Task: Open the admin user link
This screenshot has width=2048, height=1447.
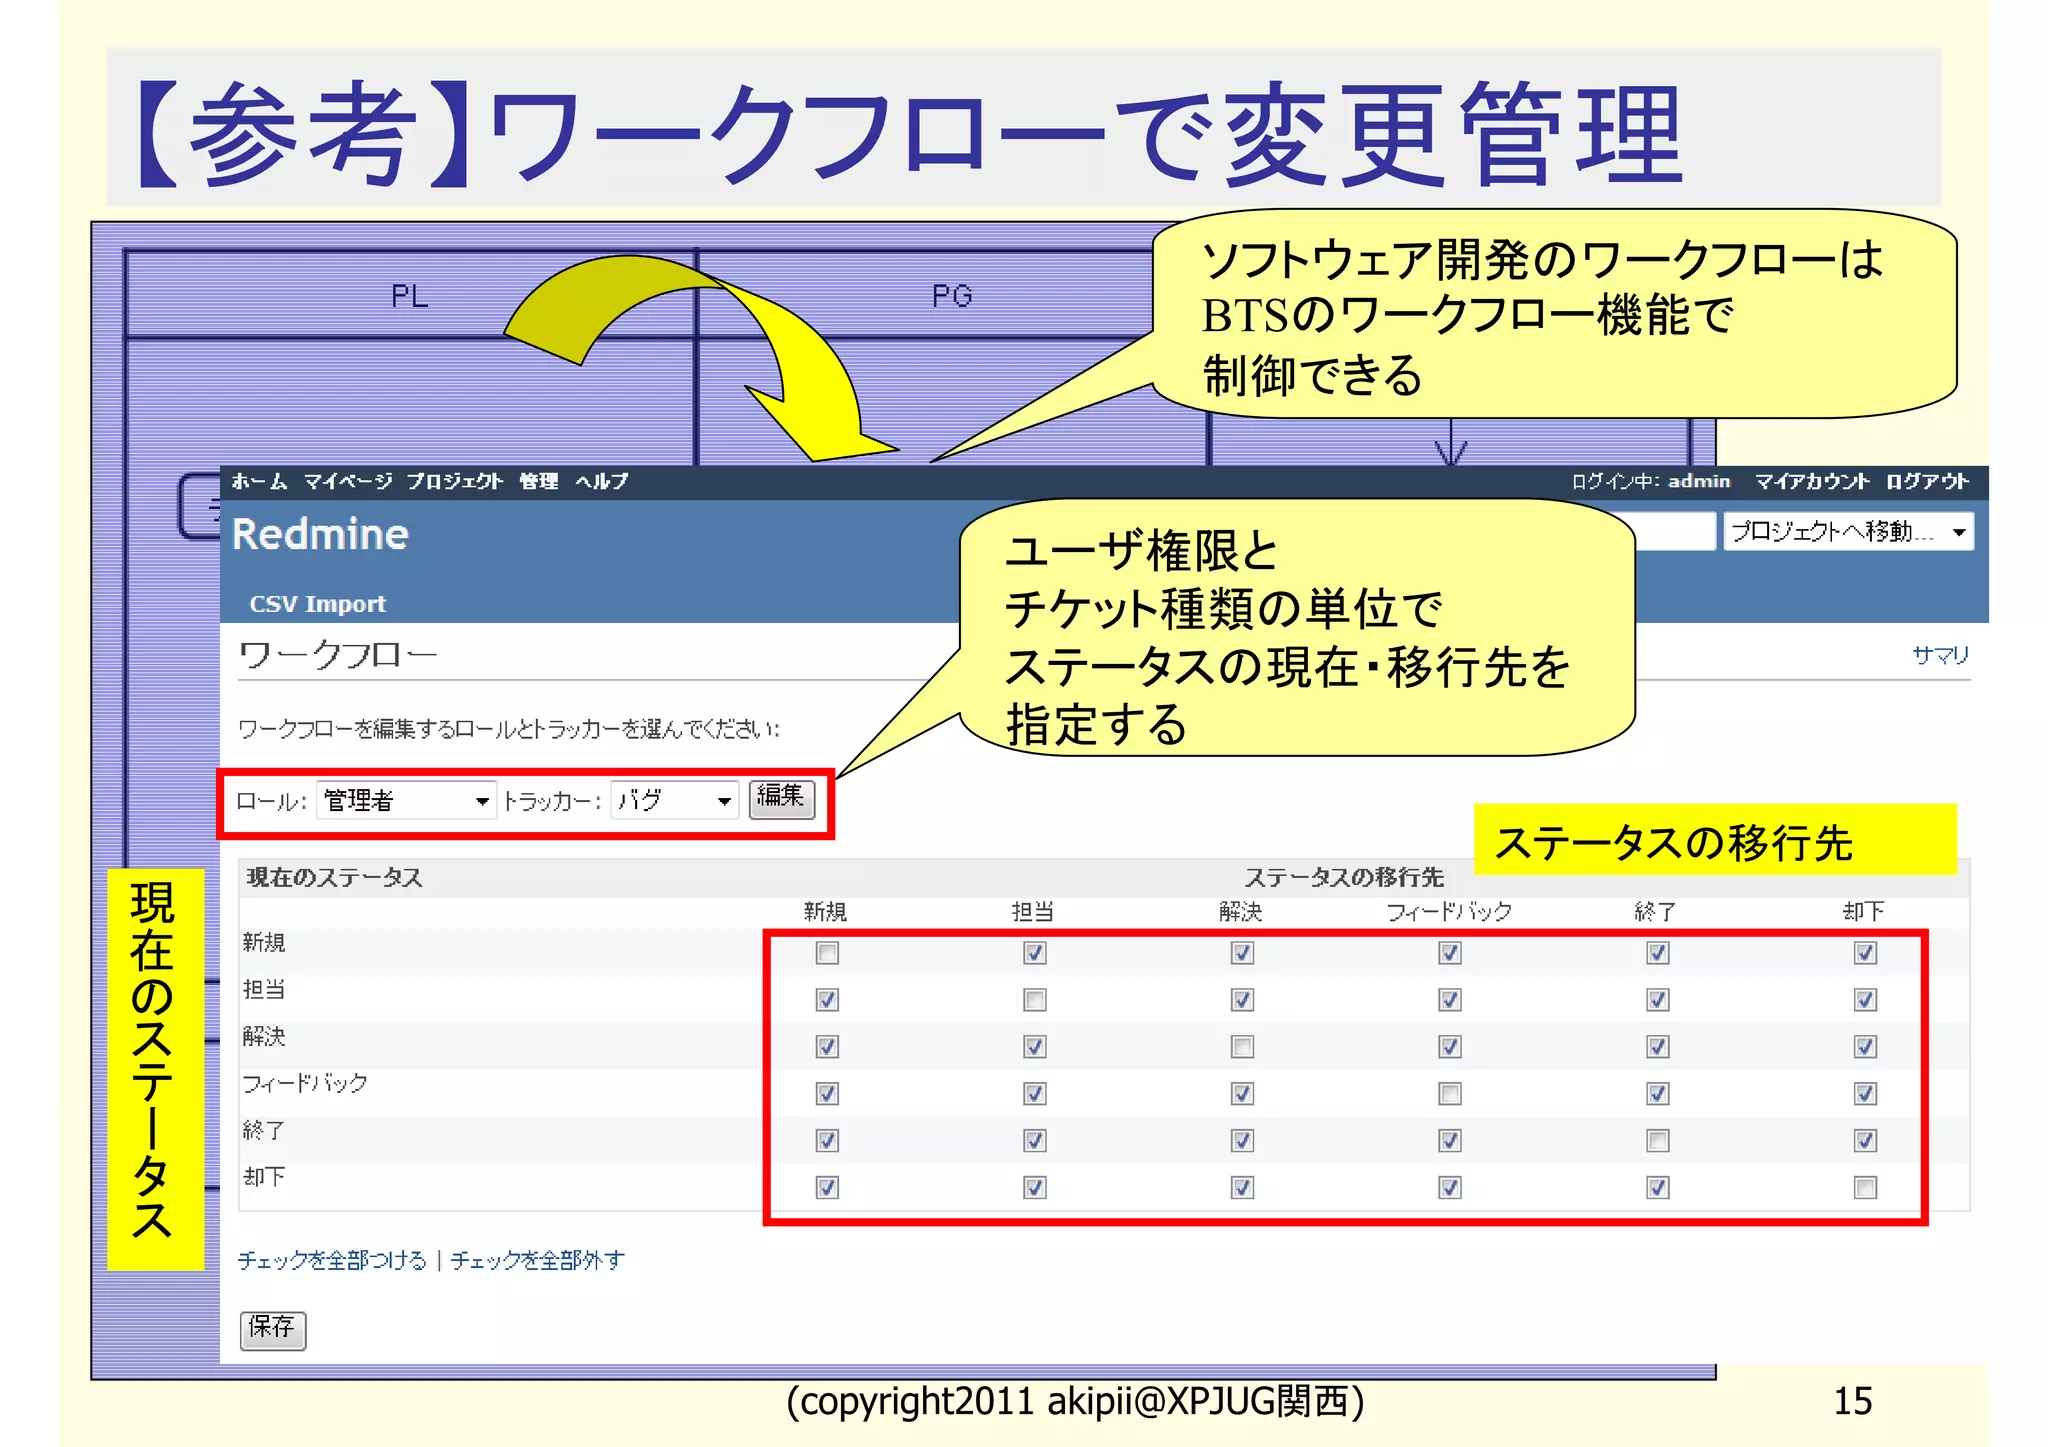Action: click(1698, 481)
